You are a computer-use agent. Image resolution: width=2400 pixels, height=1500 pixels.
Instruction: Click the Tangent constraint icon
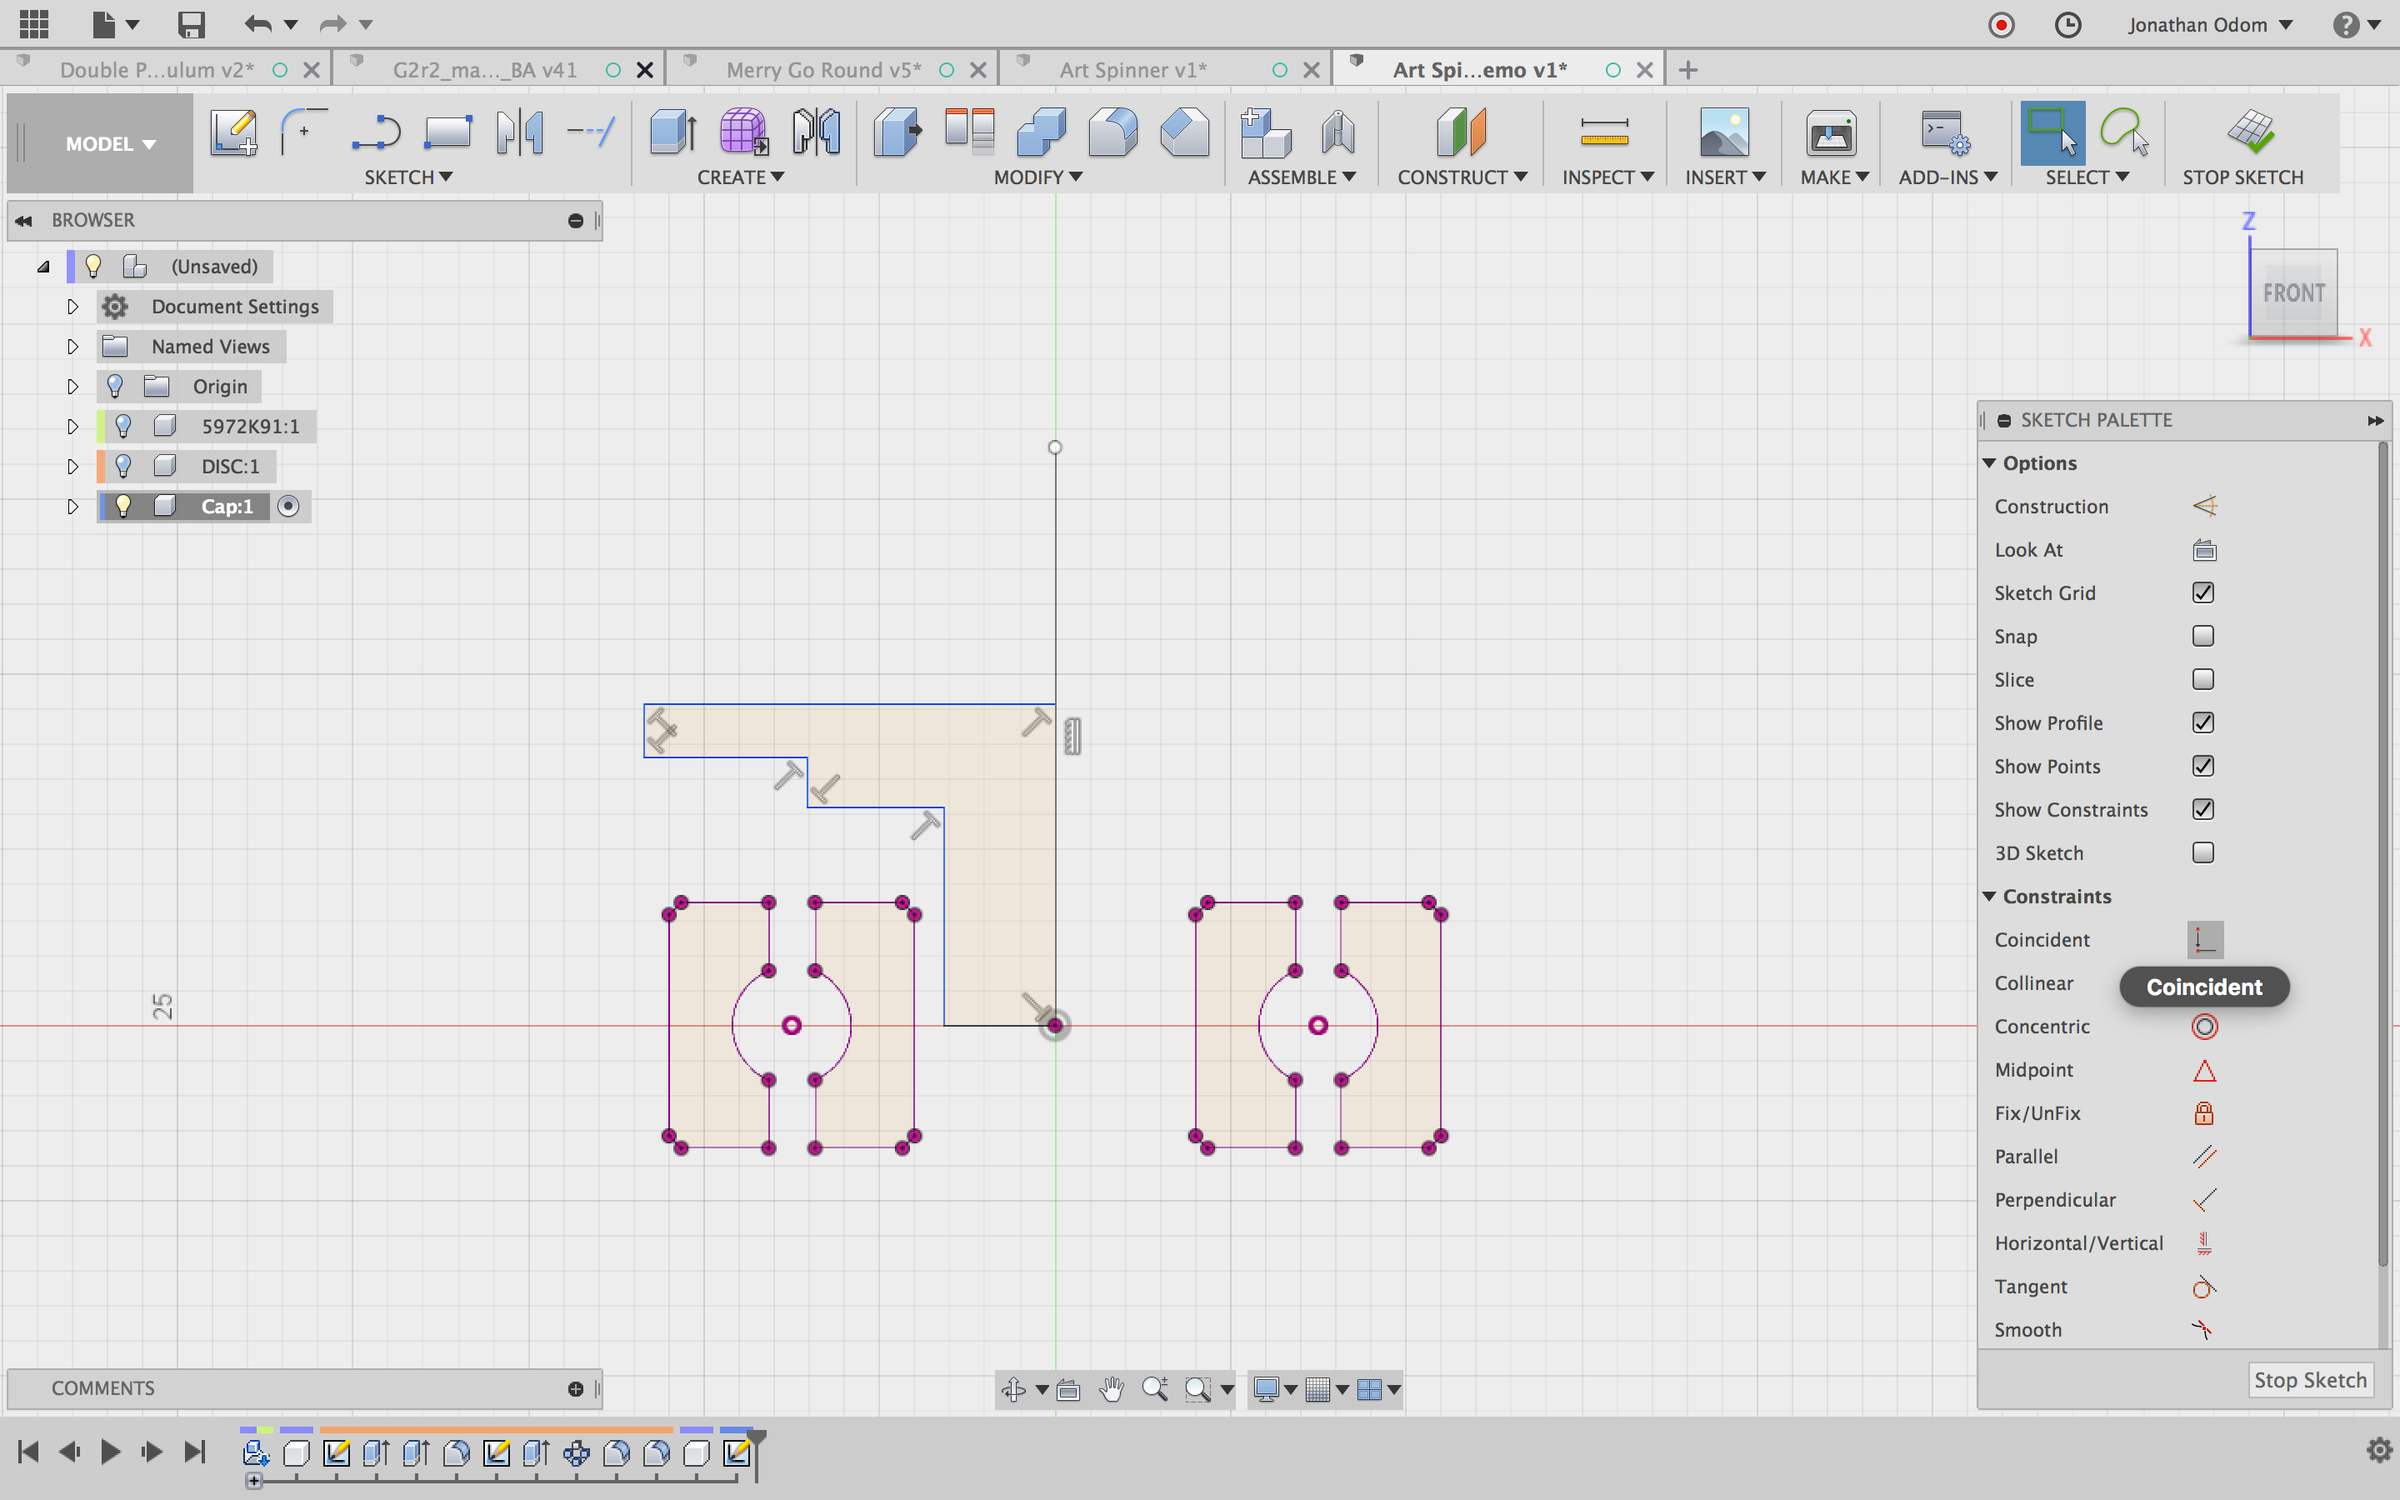(x=2204, y=1287)
